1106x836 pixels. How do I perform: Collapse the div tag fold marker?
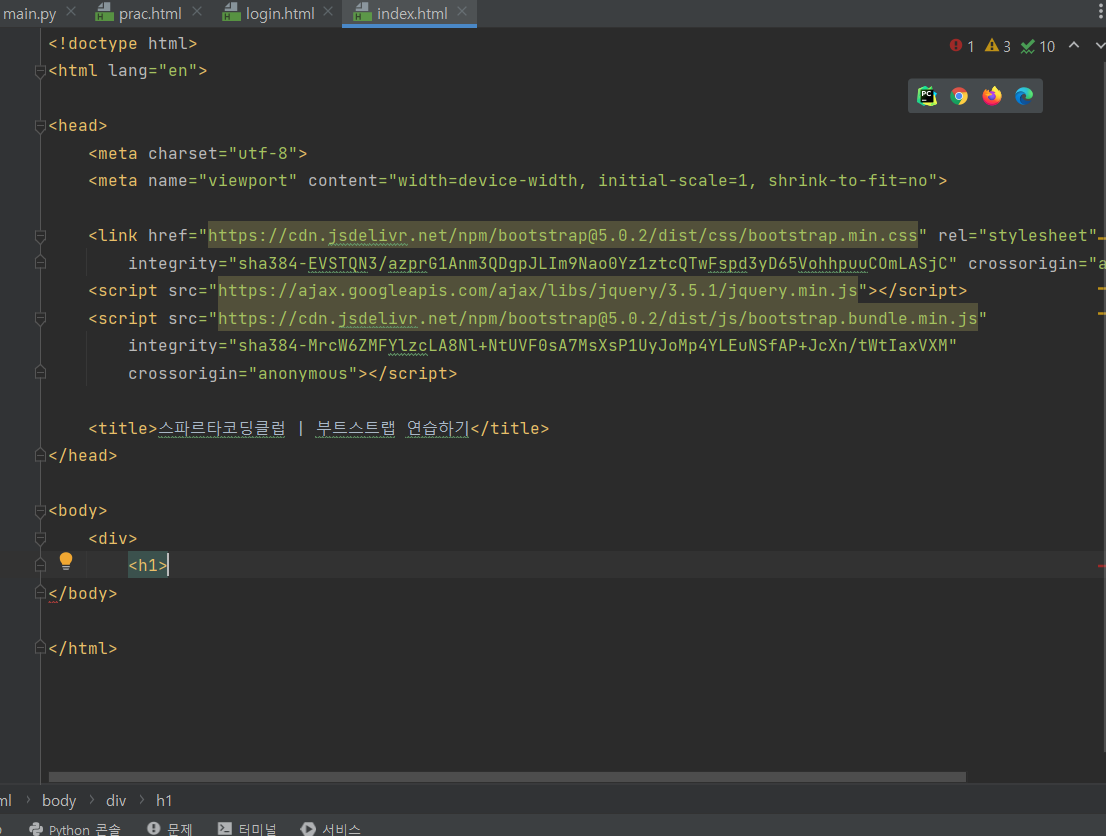40,539
